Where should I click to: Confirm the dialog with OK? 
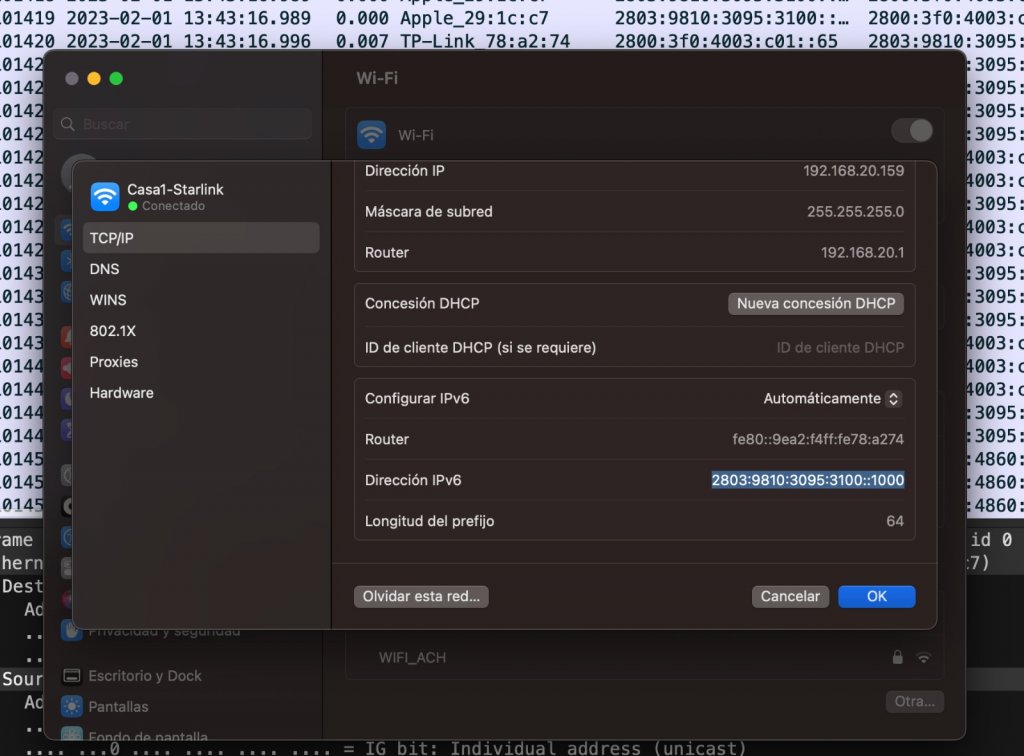click(x=876, y=597)
